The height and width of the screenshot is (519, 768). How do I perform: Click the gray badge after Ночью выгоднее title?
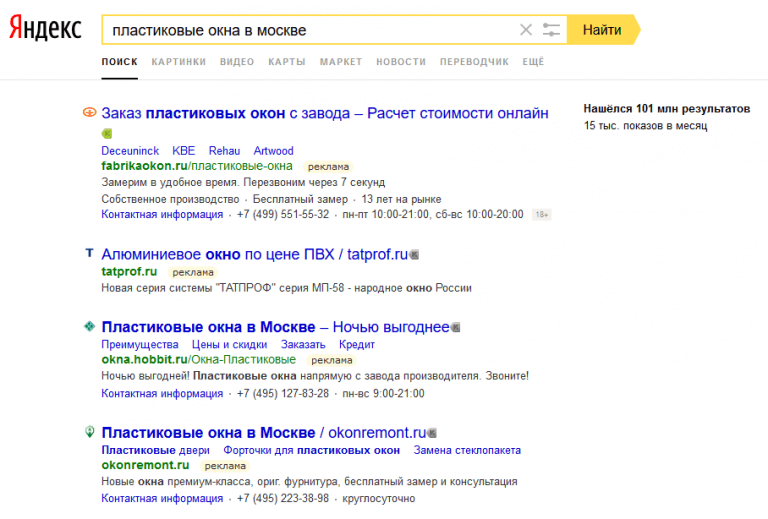coord(456,327)
